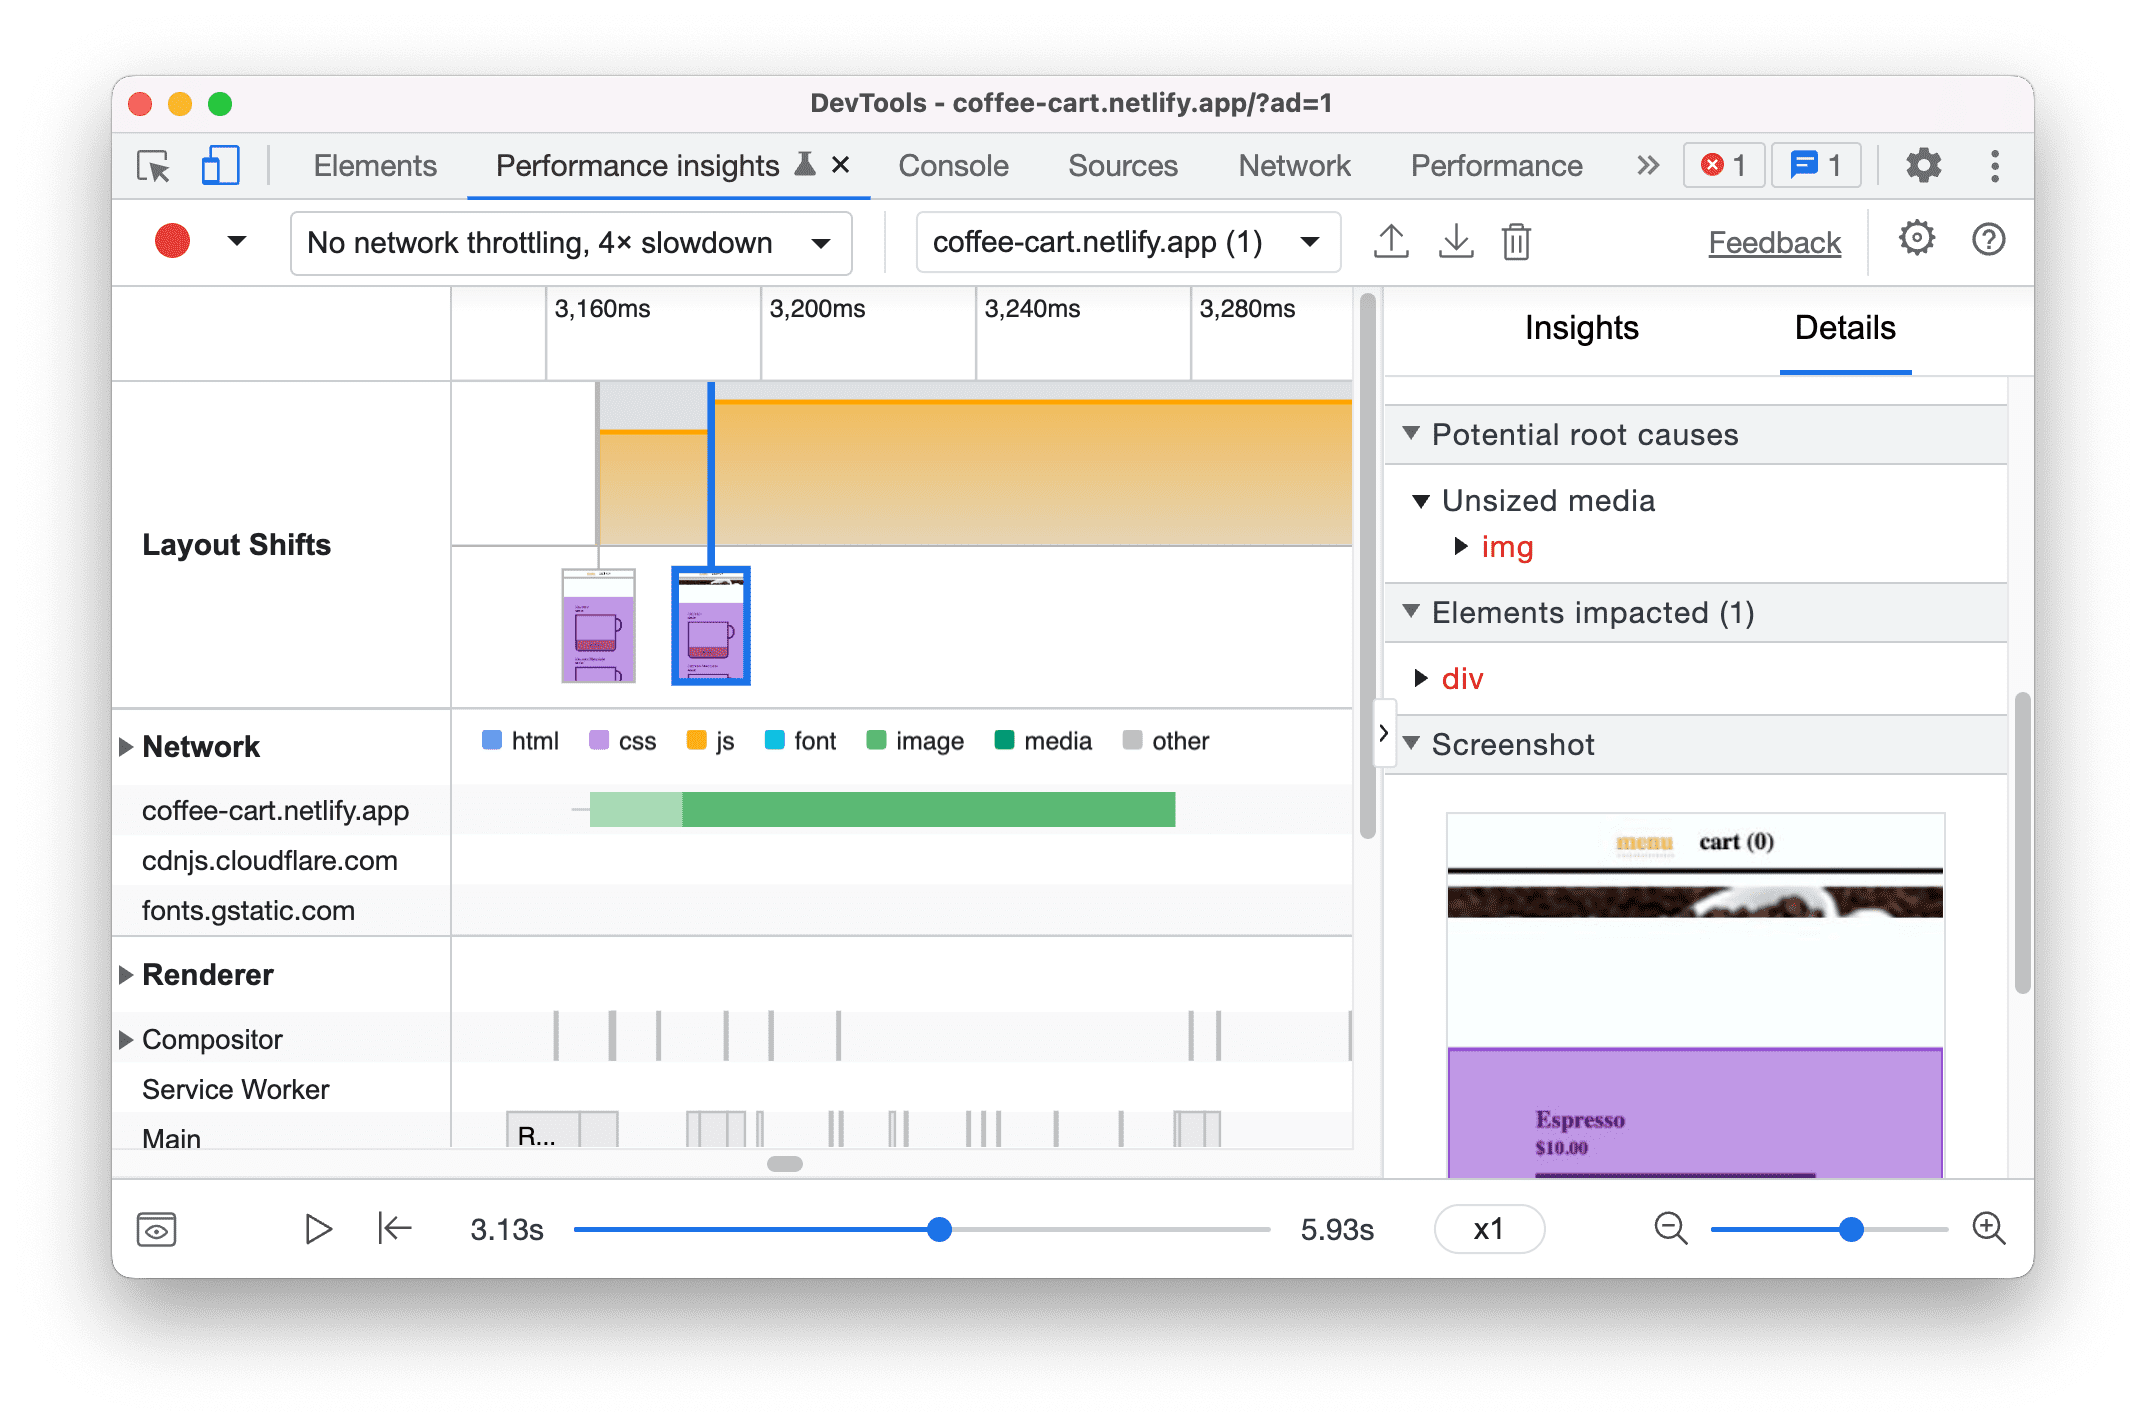Image resolution: width=2146 pixels, height=1426 pixels.
Task: Click the reload/reset to start icon
Action: pyautogui.click(x=393, y=1229)
